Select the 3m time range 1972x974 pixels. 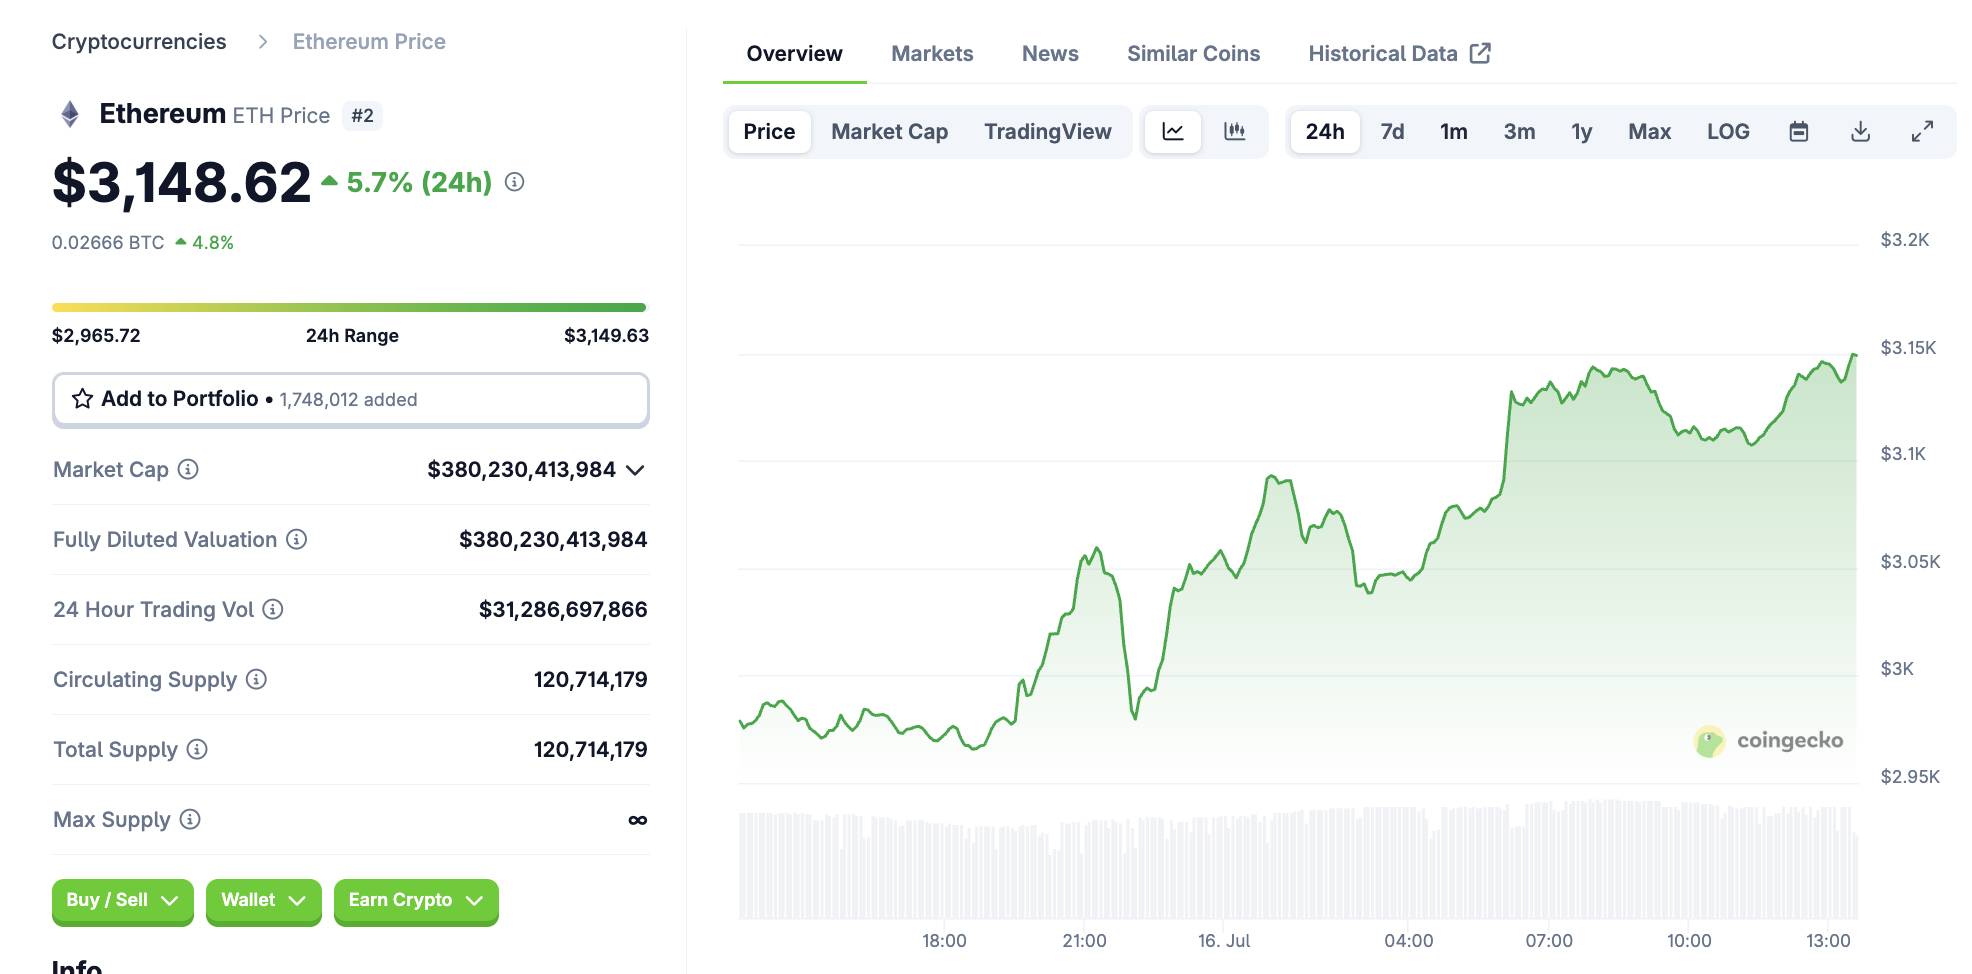click(1519, 131)
